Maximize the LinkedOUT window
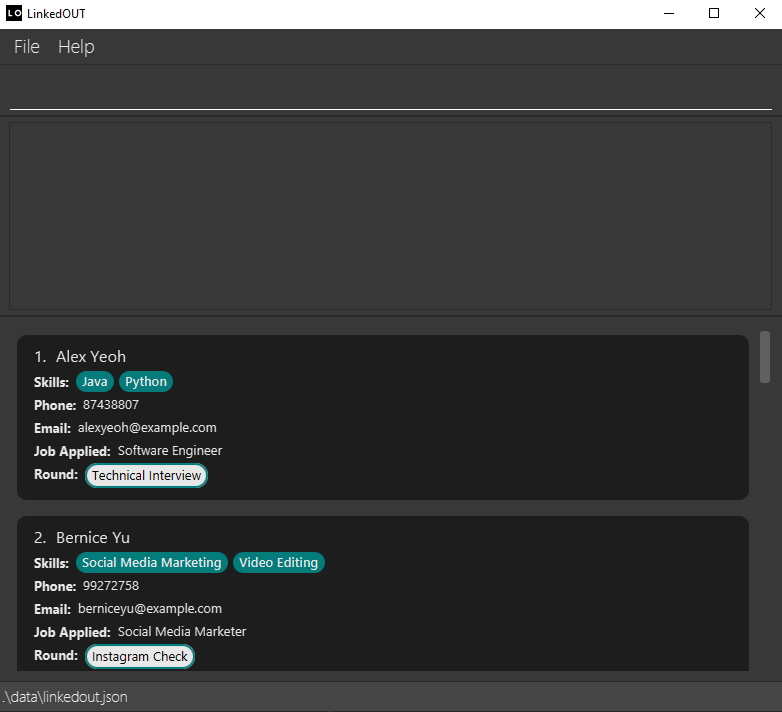The image size is (782, 712). tap(713, 13)
